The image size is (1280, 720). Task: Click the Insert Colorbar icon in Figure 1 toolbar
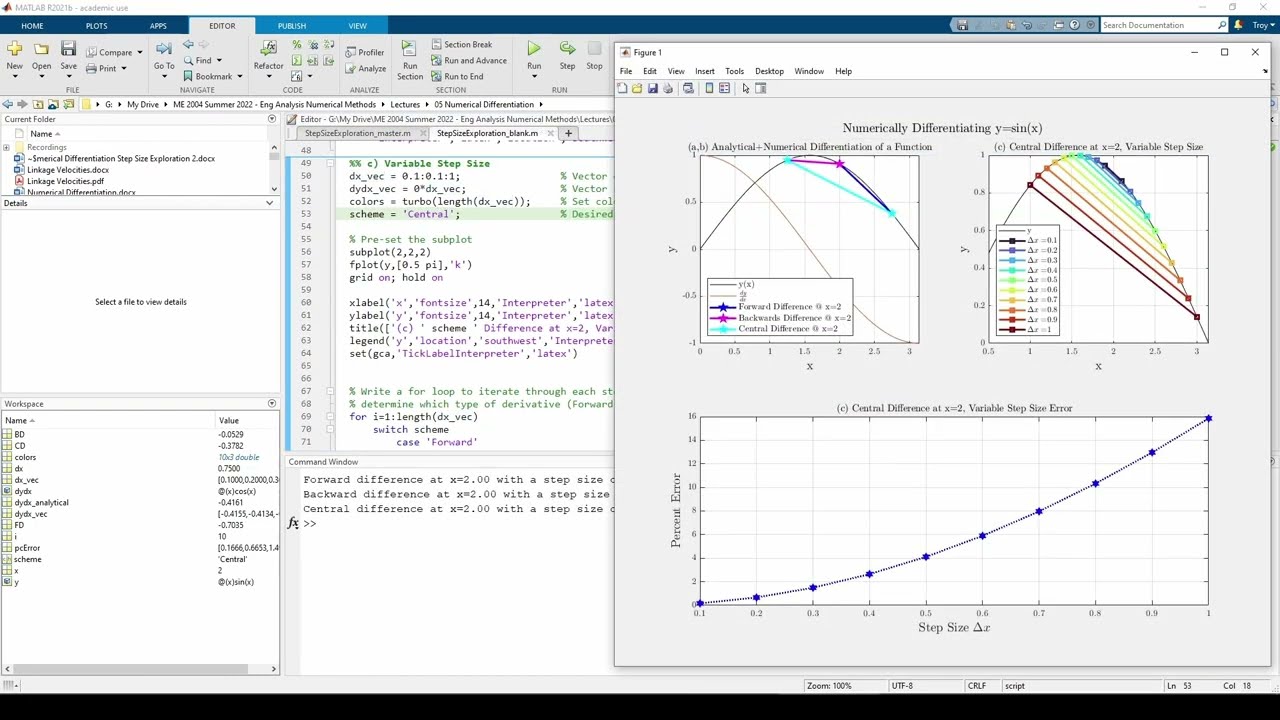(709, 88)
